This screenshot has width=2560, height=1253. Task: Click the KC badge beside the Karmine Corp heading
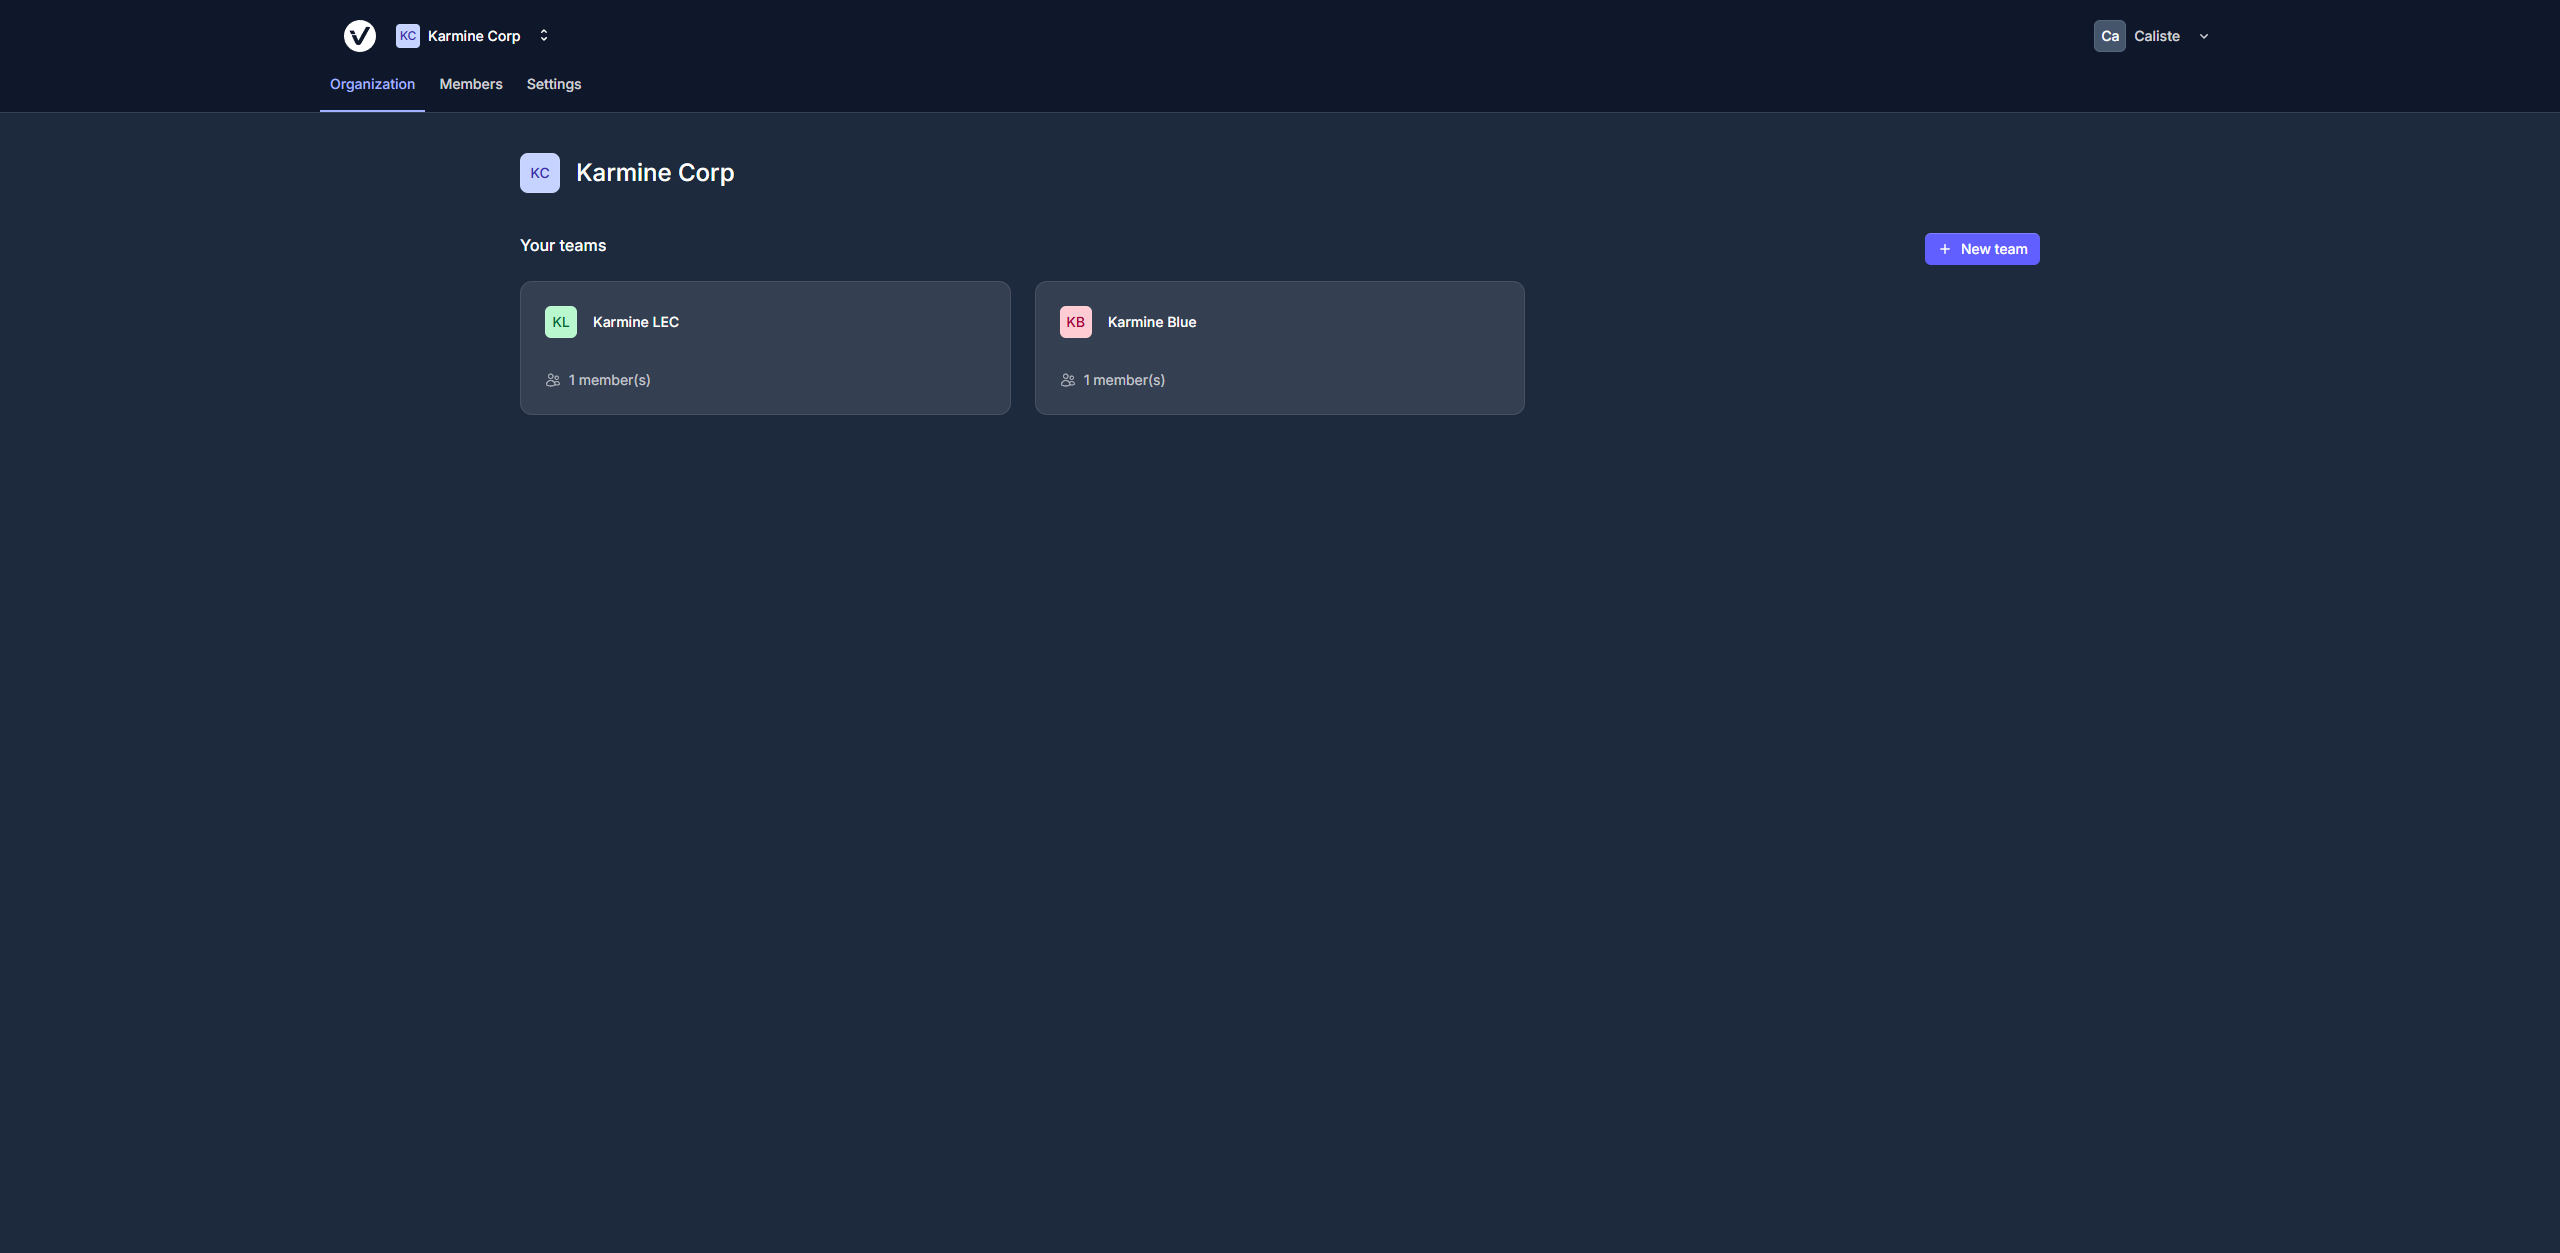[539, 172]
